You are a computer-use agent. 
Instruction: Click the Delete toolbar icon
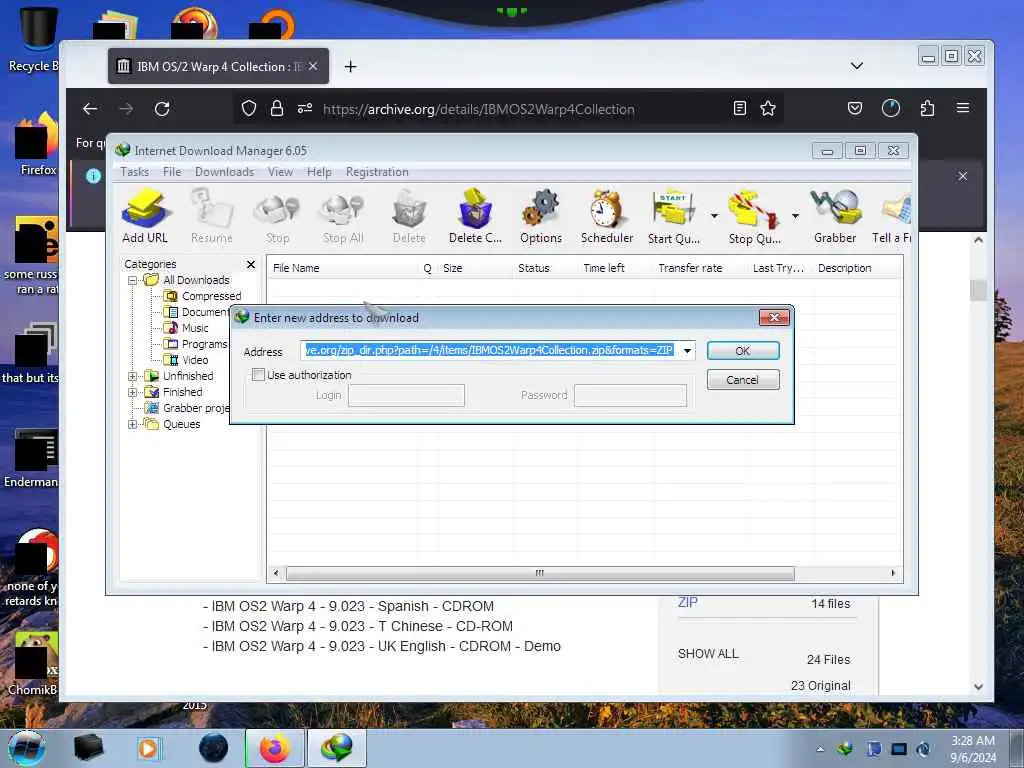pos(409,216)
